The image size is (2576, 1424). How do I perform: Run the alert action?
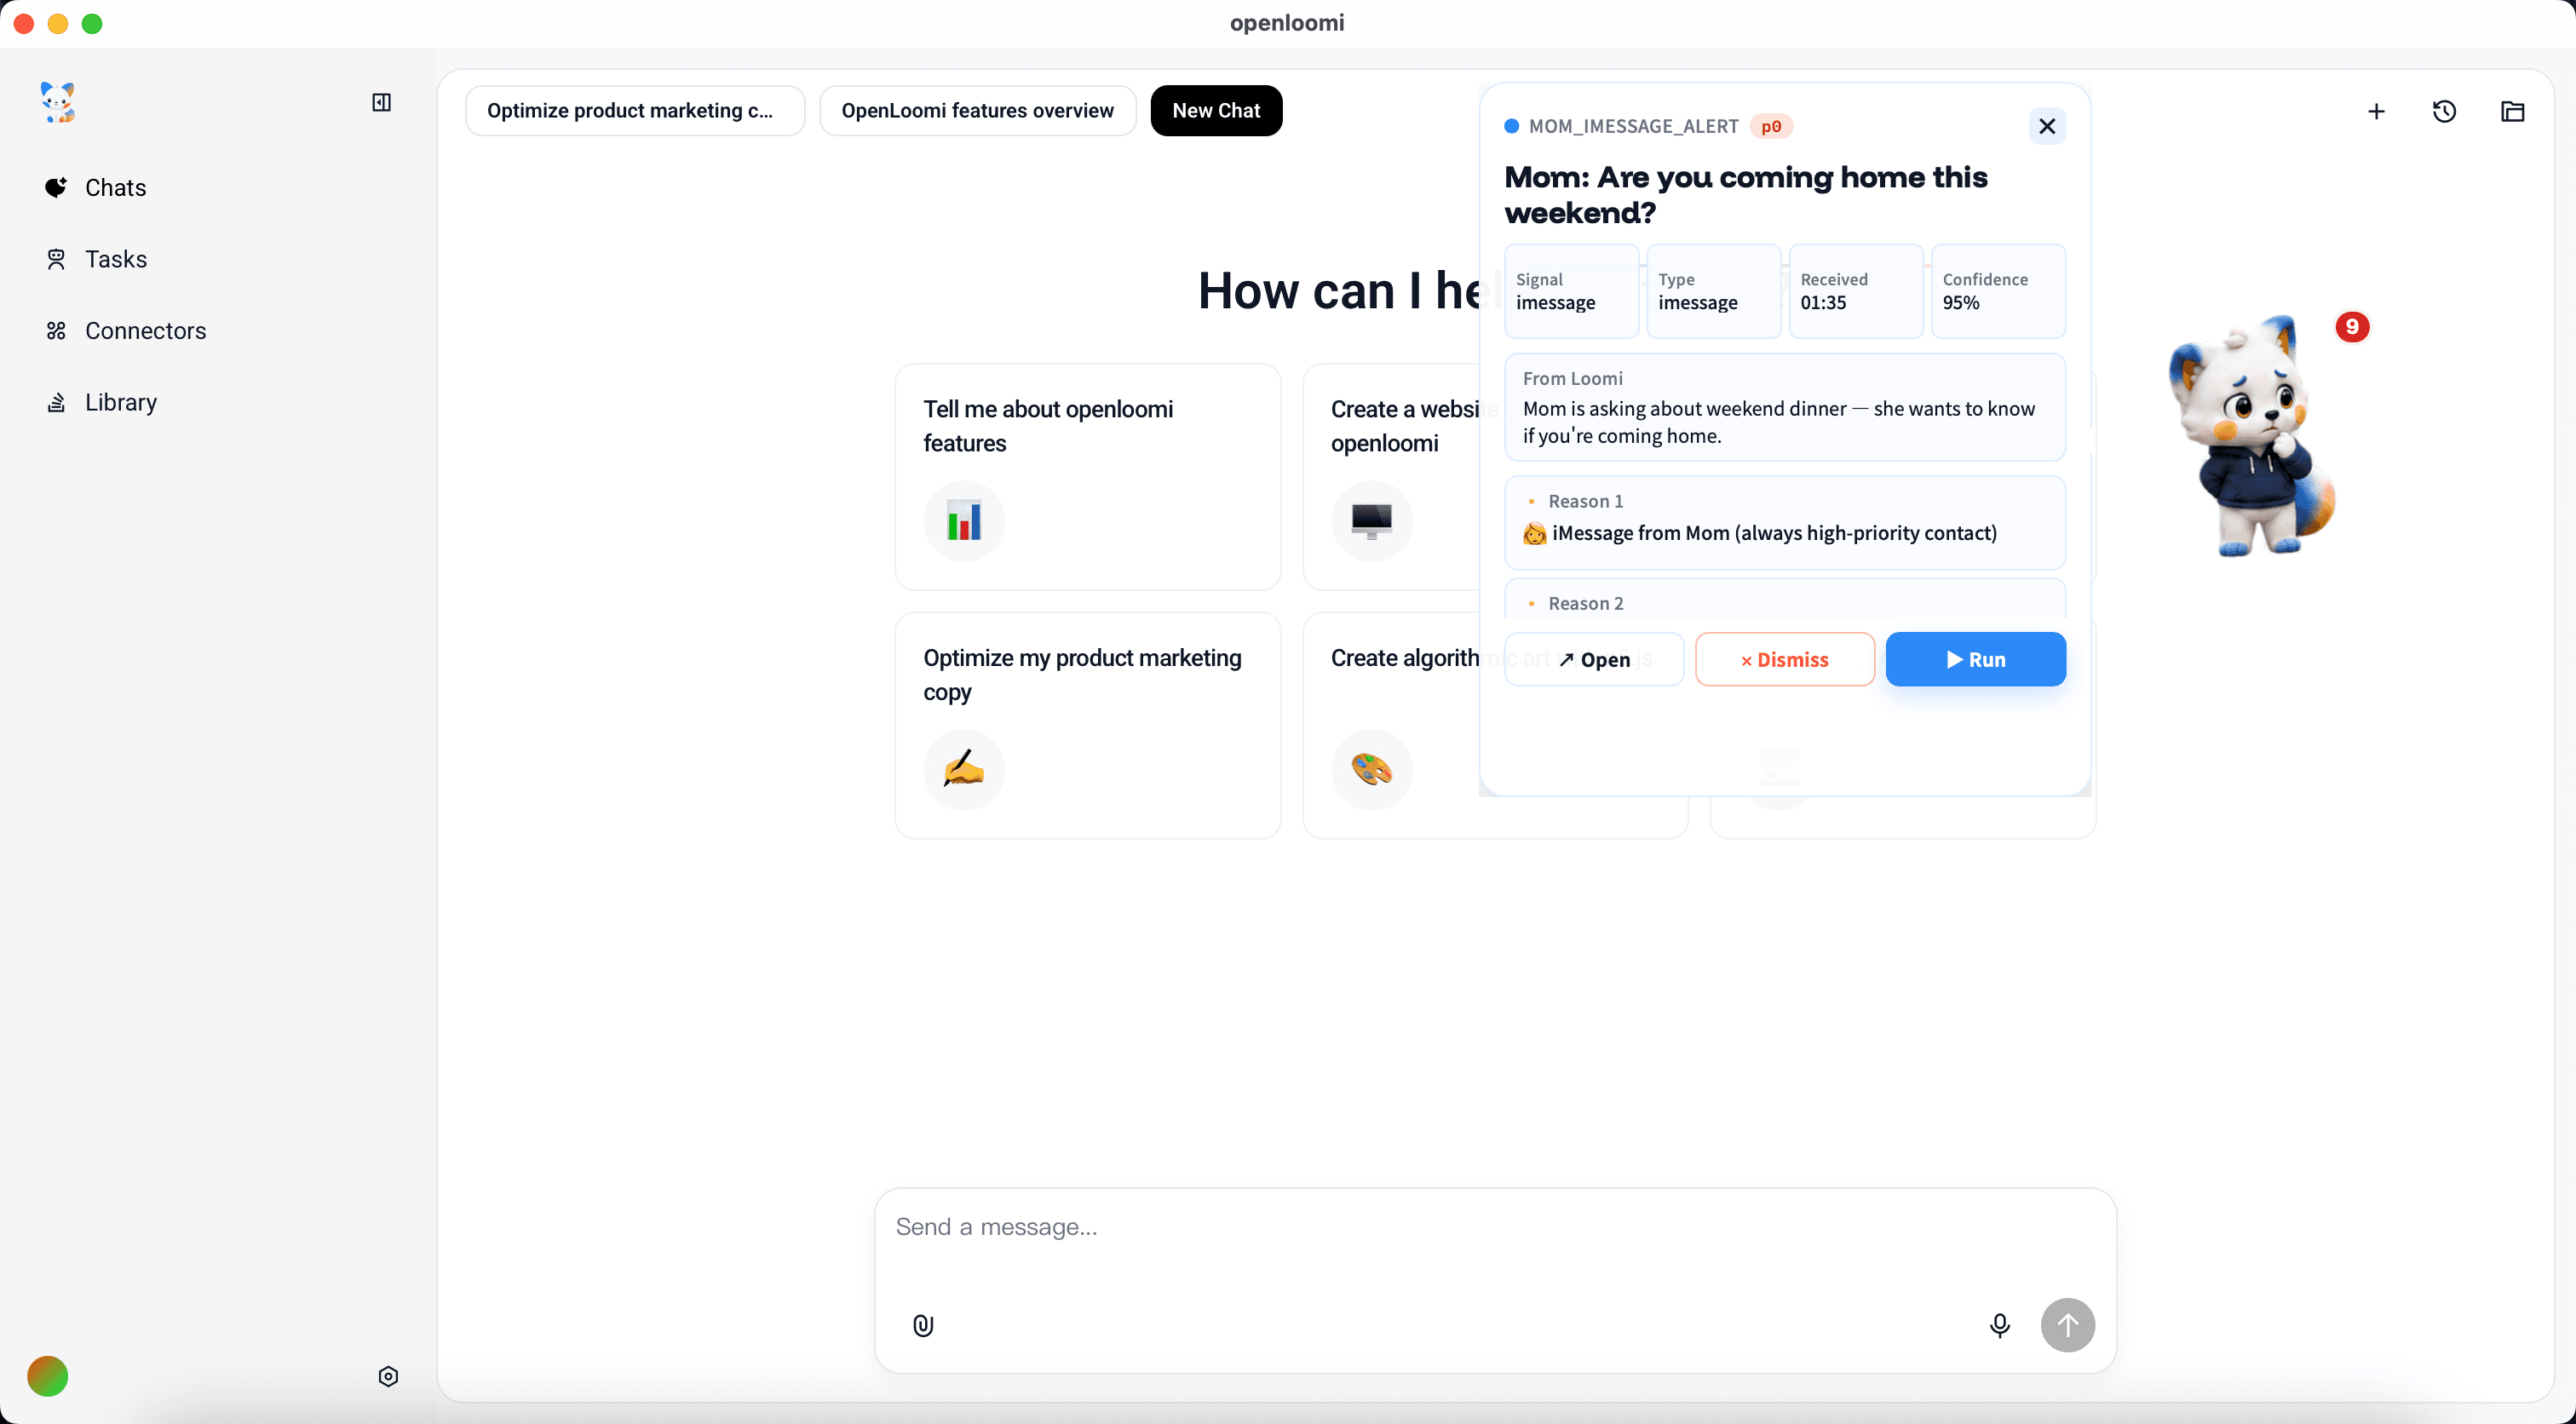1975,659
